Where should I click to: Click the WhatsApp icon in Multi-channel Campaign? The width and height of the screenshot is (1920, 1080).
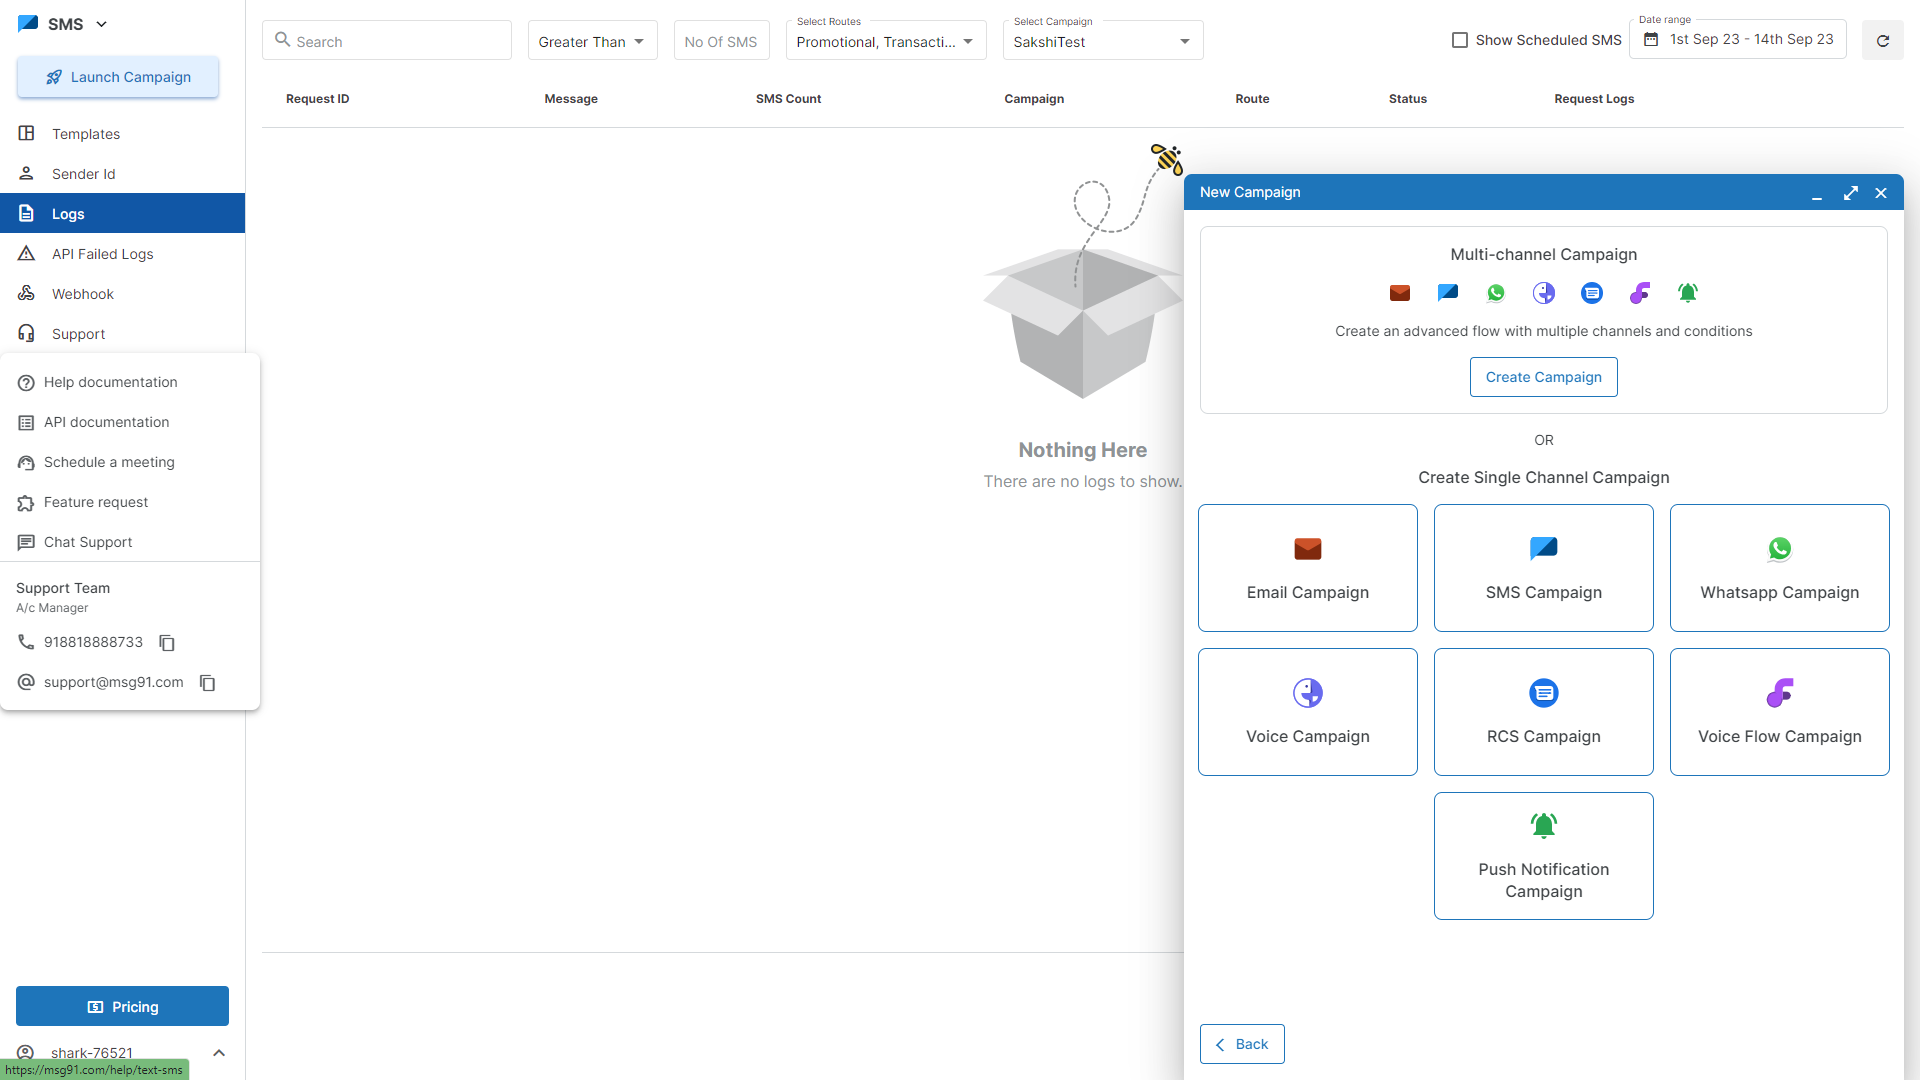click(x=1496, y=293)
